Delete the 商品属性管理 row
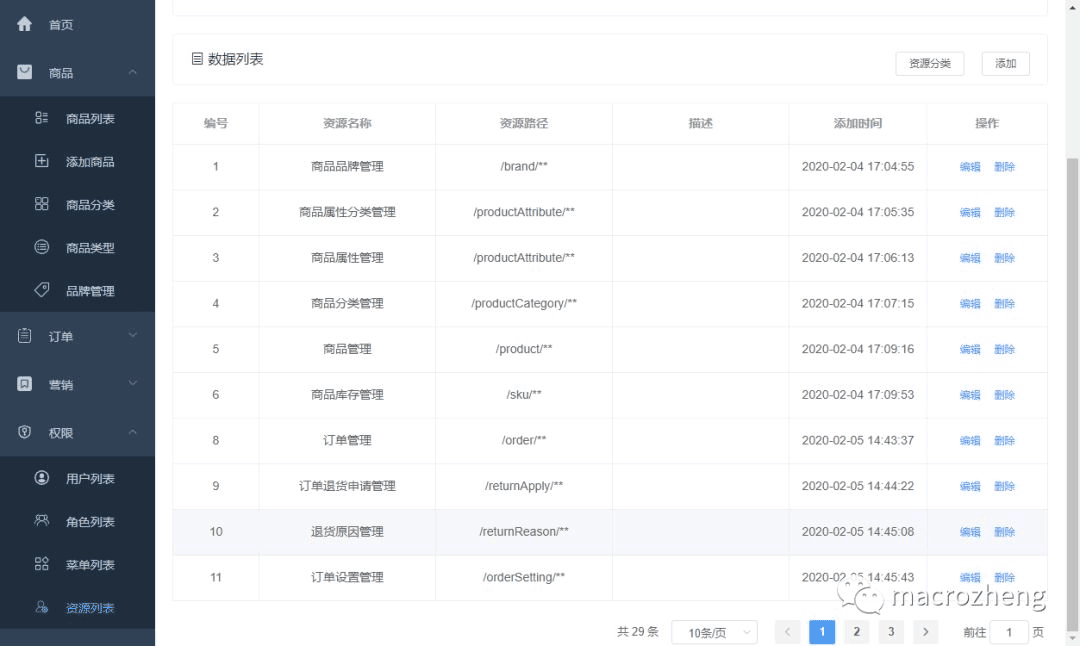 tap(1004, 258)
